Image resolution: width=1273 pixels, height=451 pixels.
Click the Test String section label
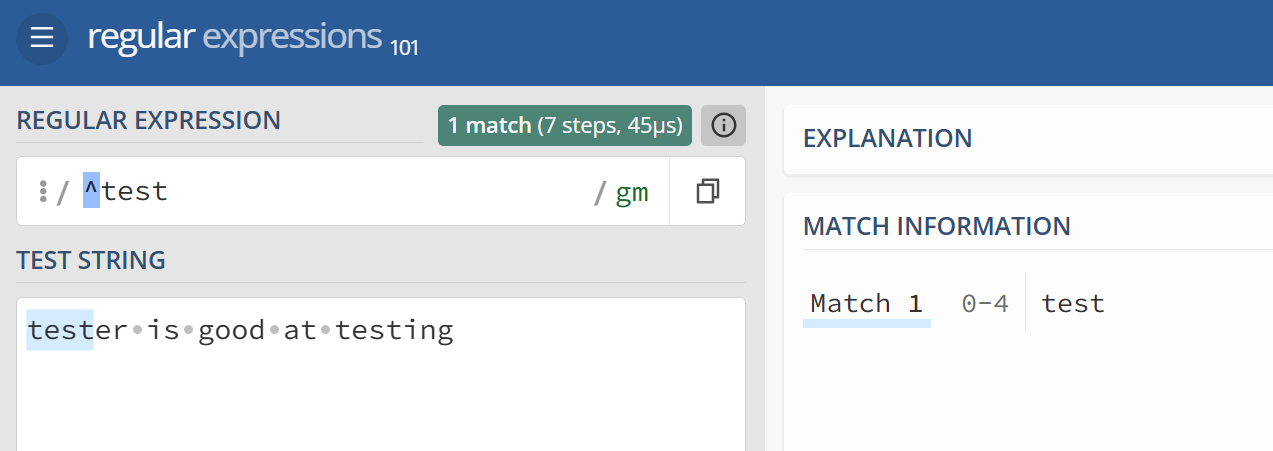click(91, 261)
